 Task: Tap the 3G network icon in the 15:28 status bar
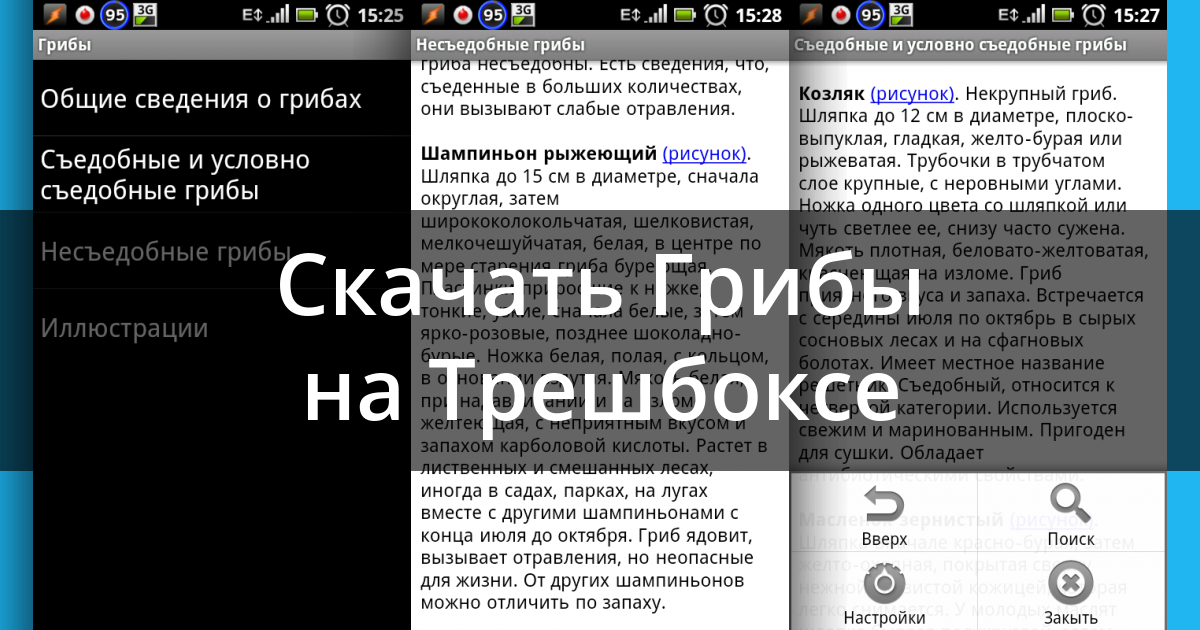(x=523, y=13)
